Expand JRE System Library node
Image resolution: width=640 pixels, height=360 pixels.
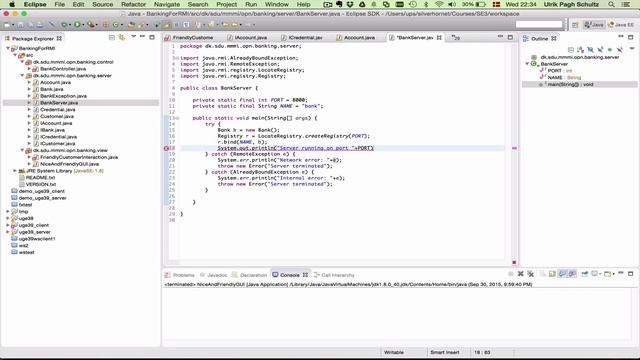click(15, 171)
